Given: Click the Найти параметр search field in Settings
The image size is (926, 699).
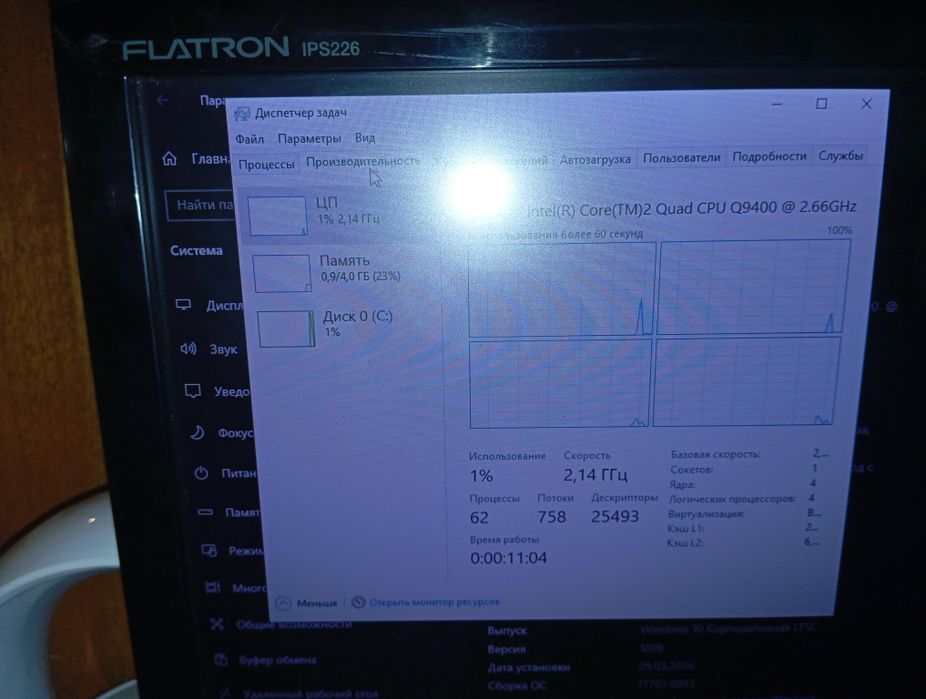Looking at the screenshot, I should coord(201,205).
